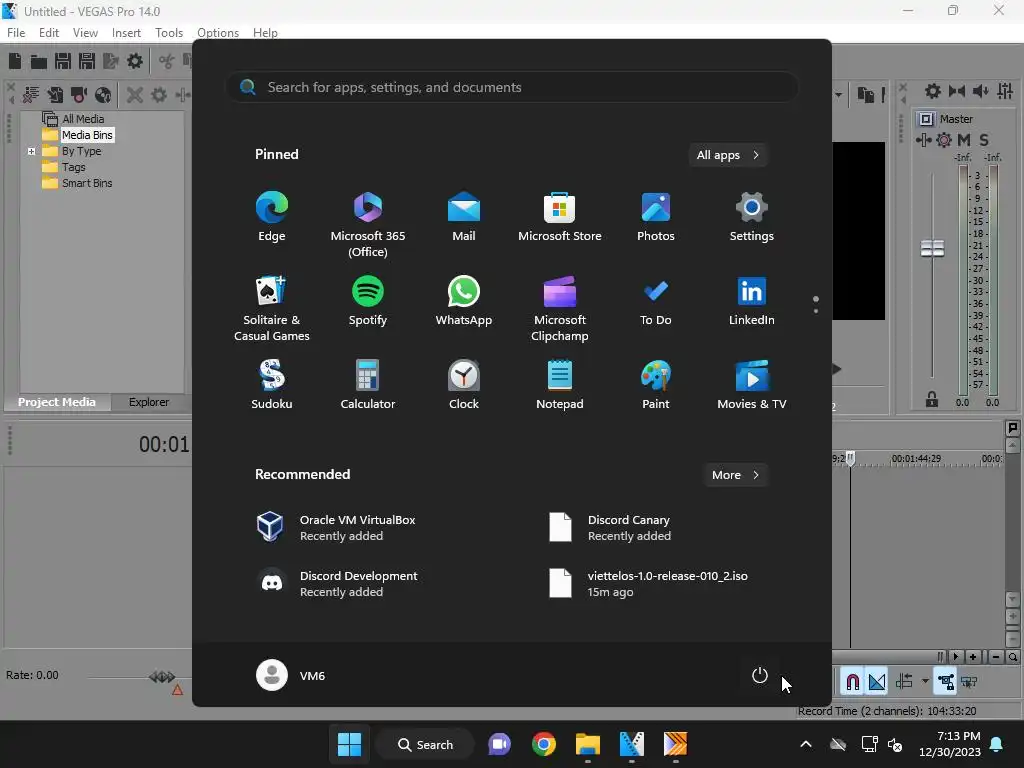Open mixing console from Master Bus toolbar
1024x768 pixels.
click(1005, 91)
